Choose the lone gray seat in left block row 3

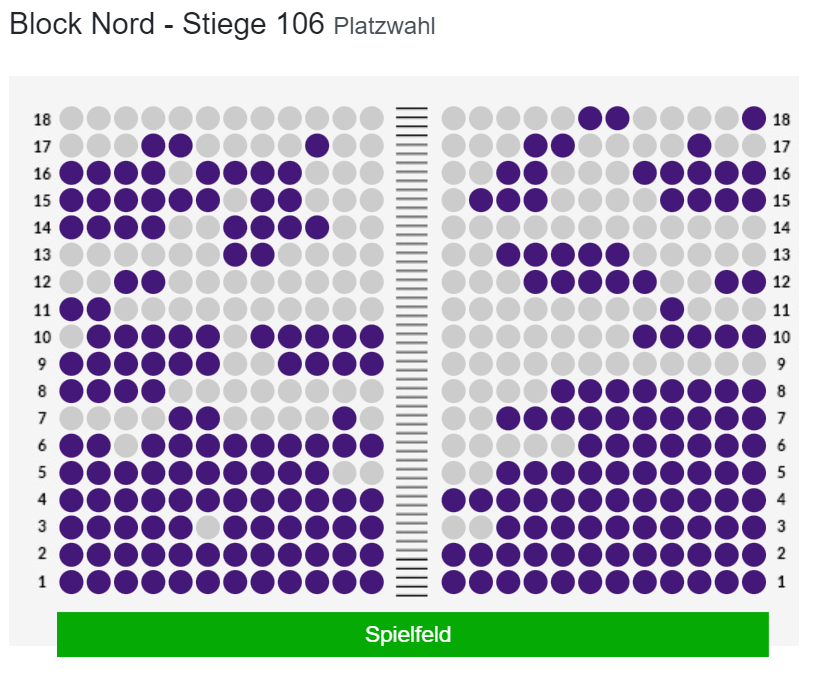coord(207,527)
